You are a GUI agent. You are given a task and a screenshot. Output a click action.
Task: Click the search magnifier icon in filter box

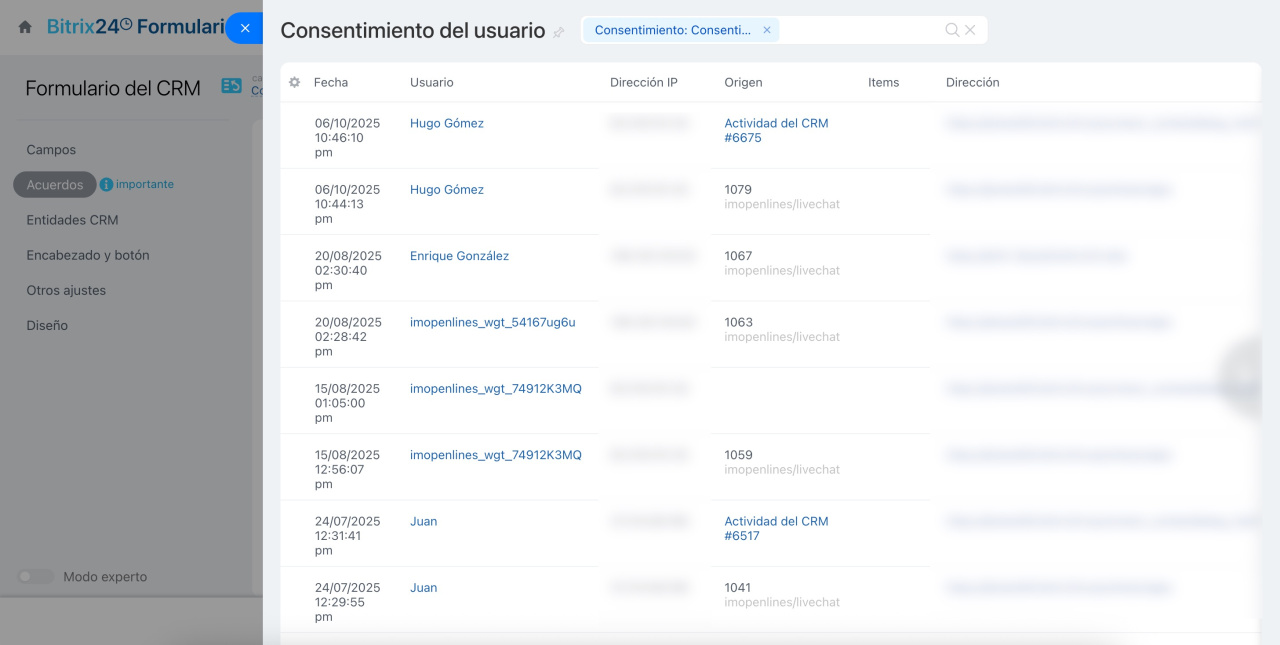click(952, 30)
